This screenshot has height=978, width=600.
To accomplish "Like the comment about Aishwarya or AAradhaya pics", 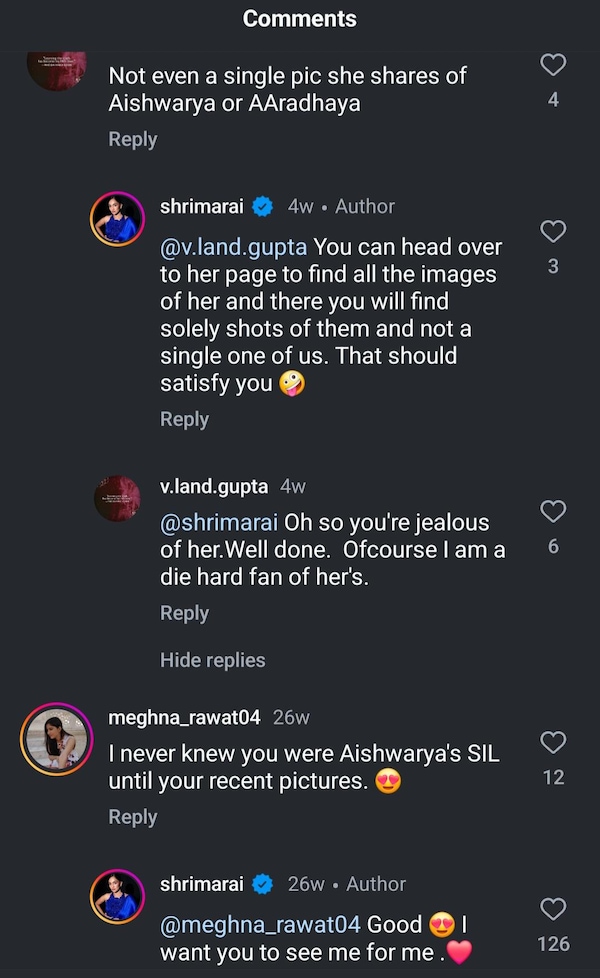I will [553, 66].
